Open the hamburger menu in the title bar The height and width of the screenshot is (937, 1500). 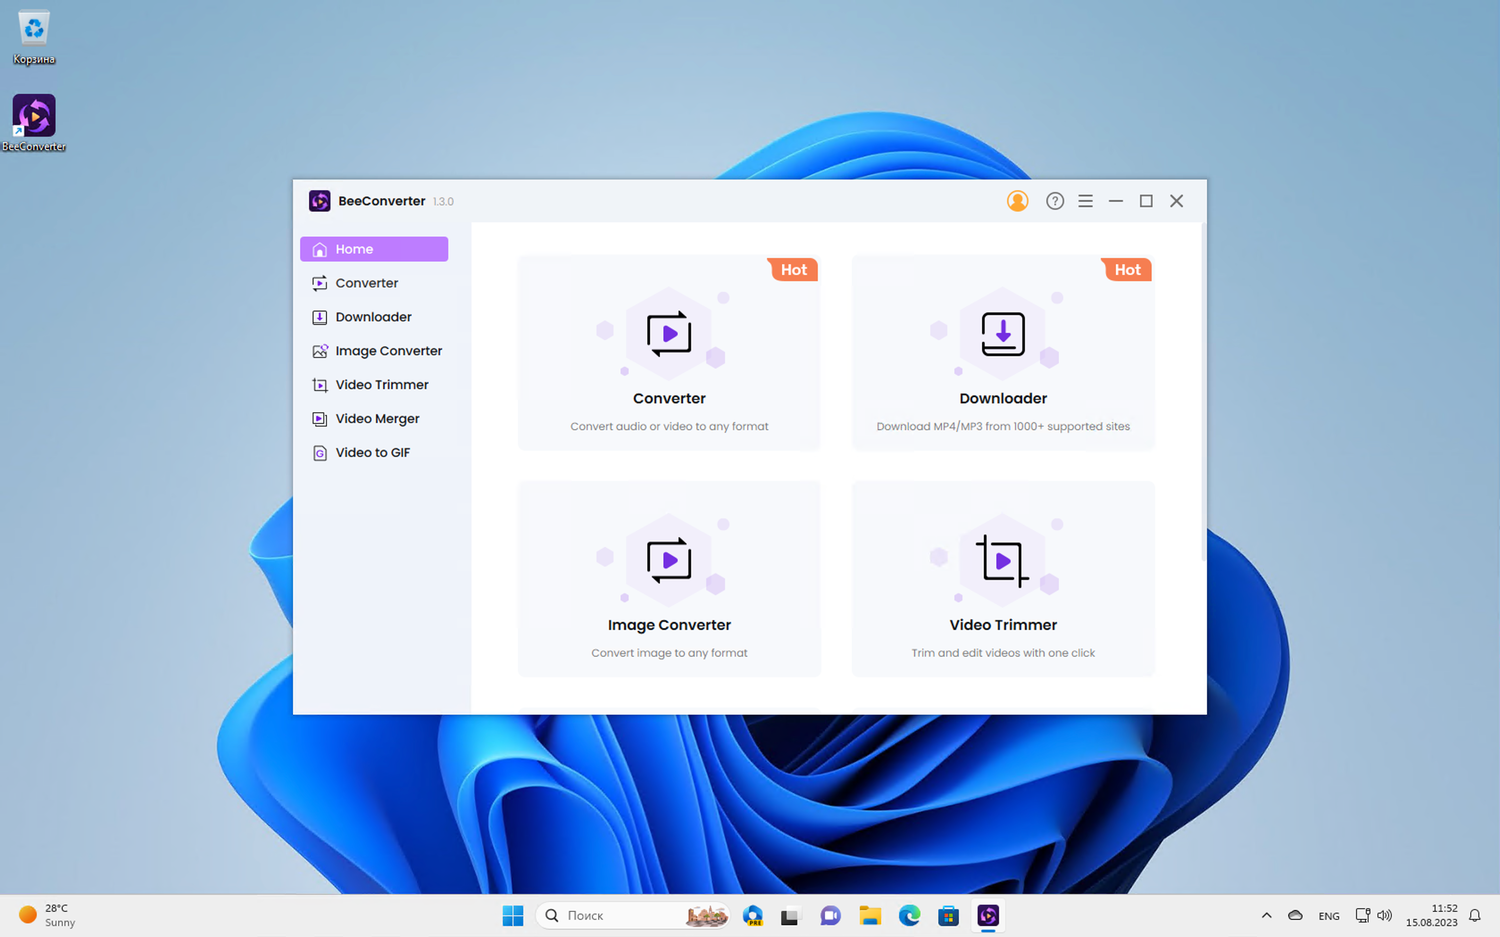pos(1085,201)
